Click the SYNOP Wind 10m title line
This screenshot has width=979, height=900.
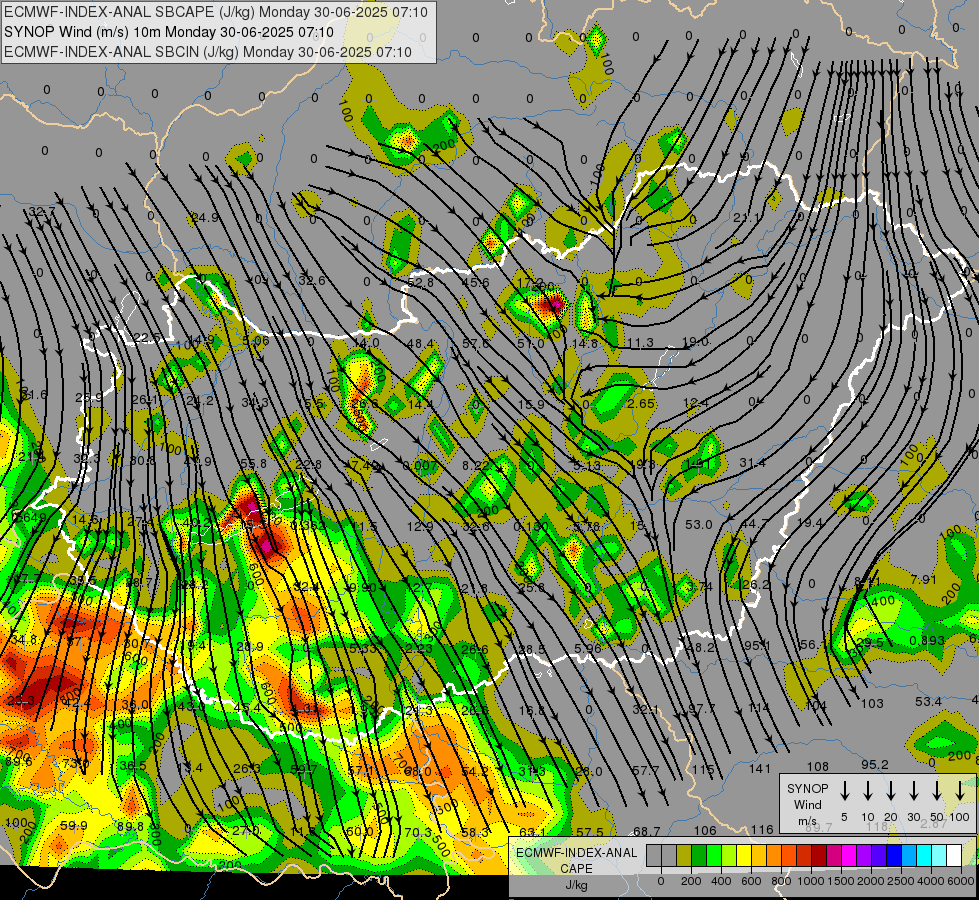pyautogui.click(x=169, y=32)
